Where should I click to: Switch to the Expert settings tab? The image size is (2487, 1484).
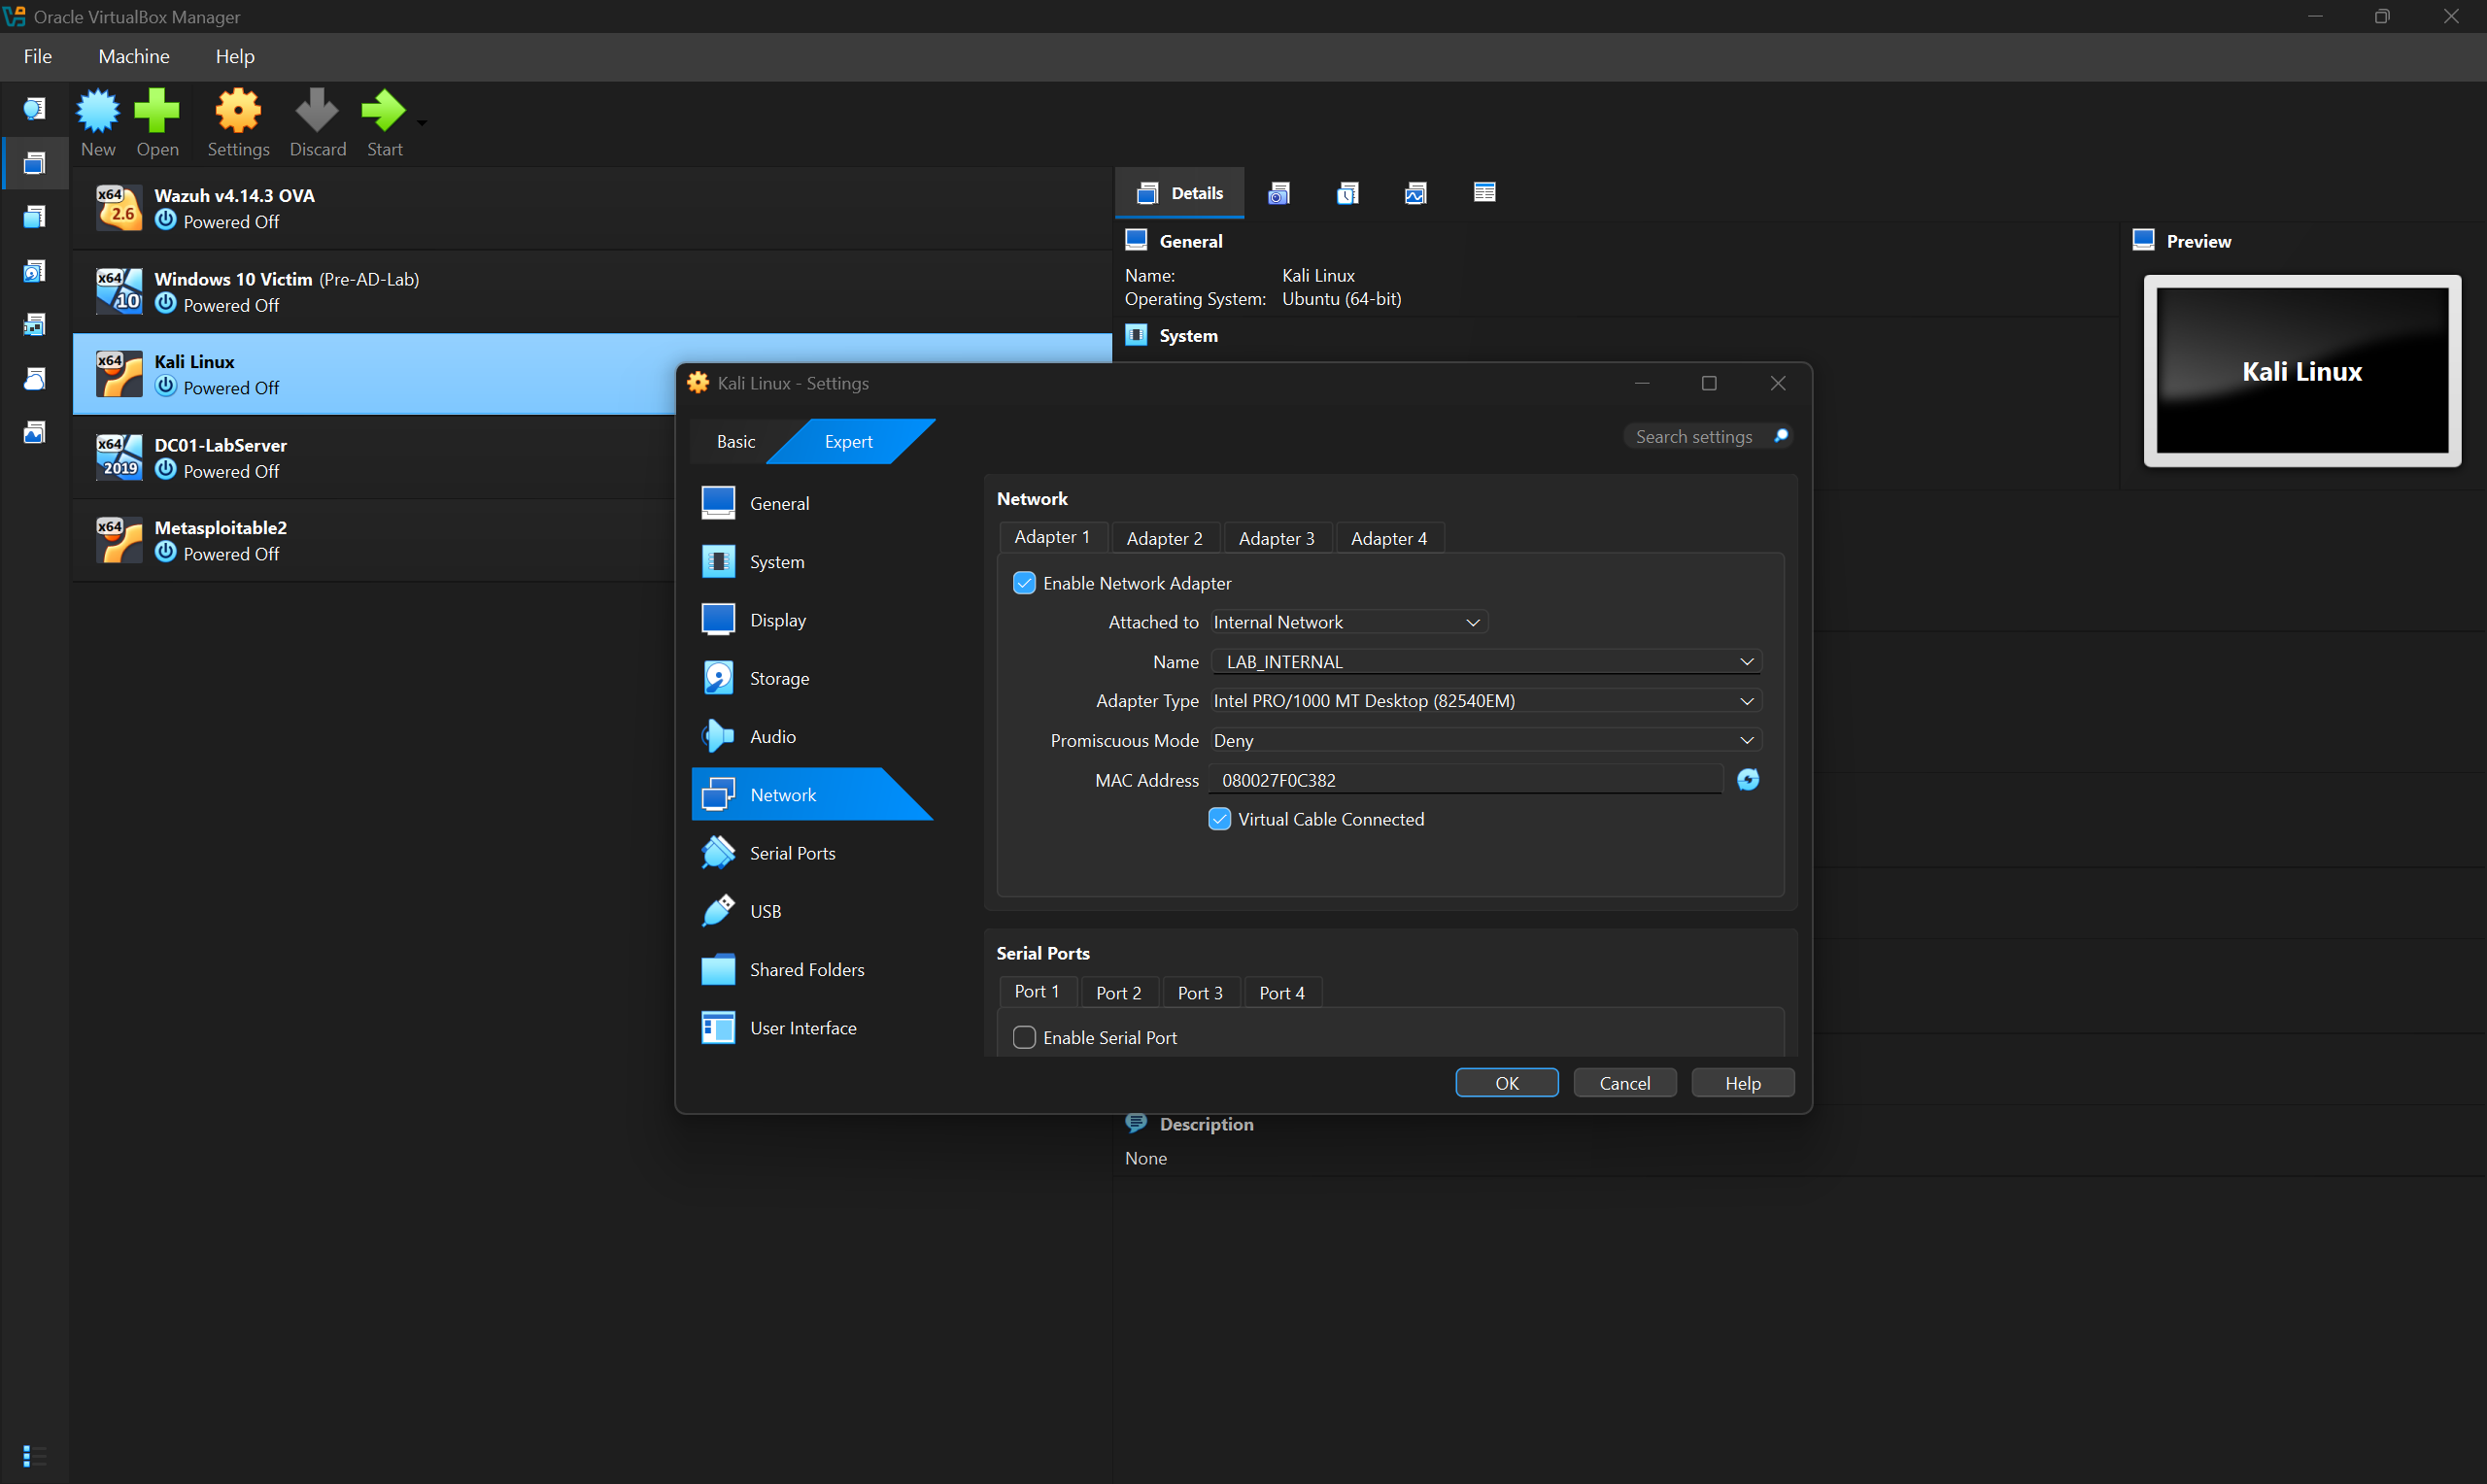pos(848,441)
